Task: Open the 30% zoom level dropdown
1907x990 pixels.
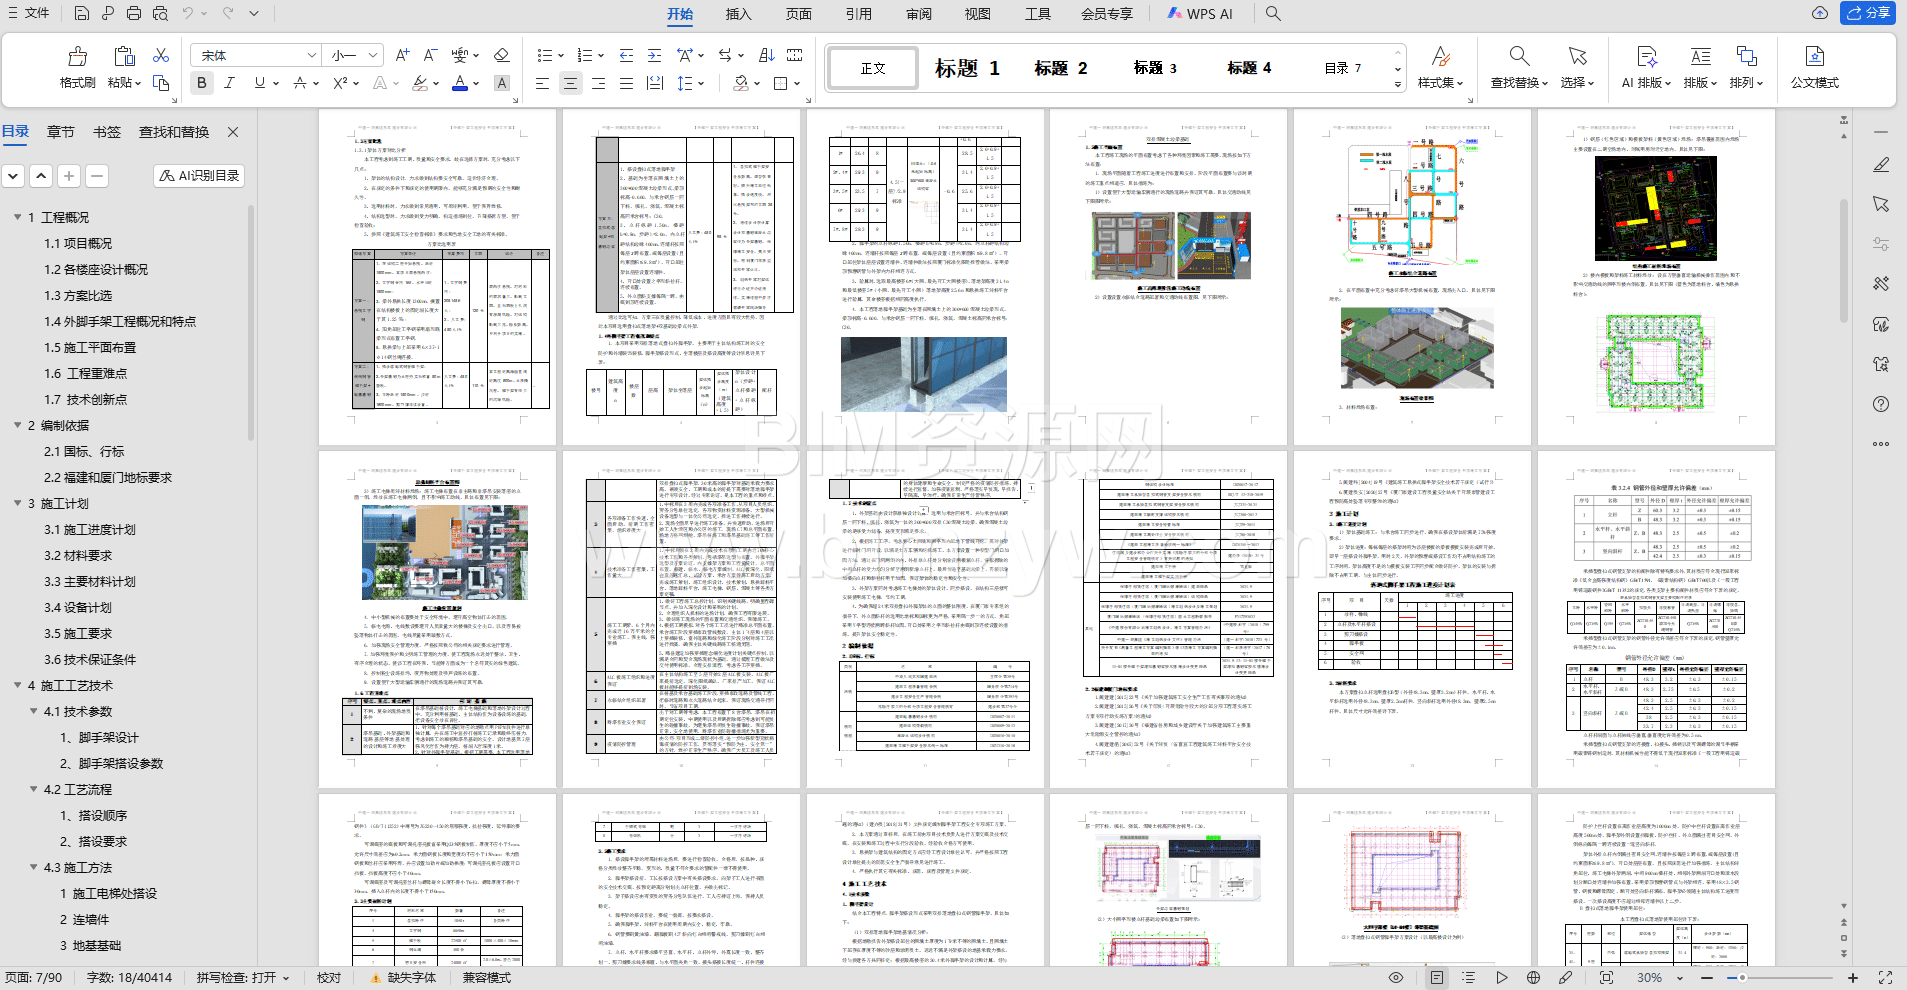Action: pos(1680,977)
